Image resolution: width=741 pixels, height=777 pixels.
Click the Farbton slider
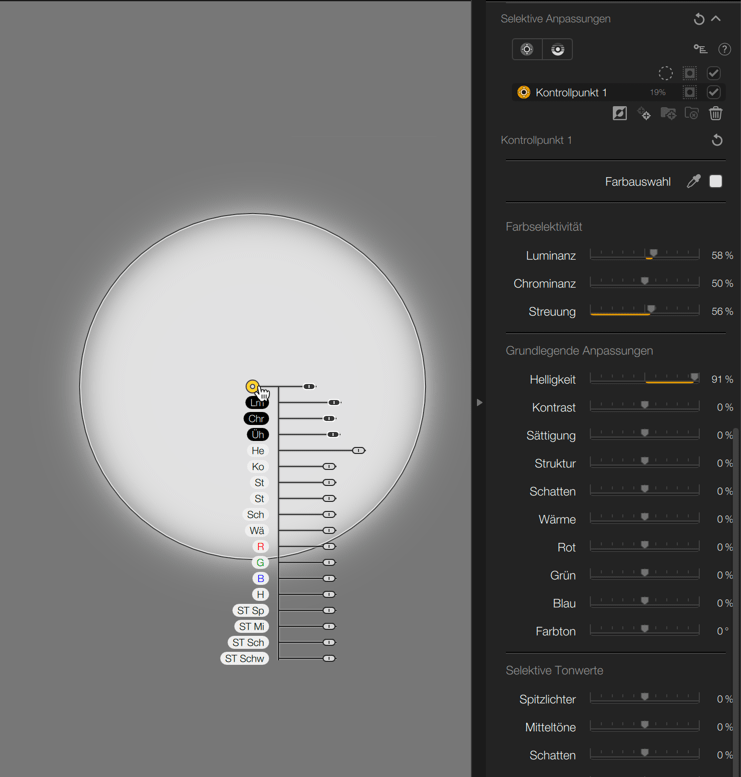[644, 630]
